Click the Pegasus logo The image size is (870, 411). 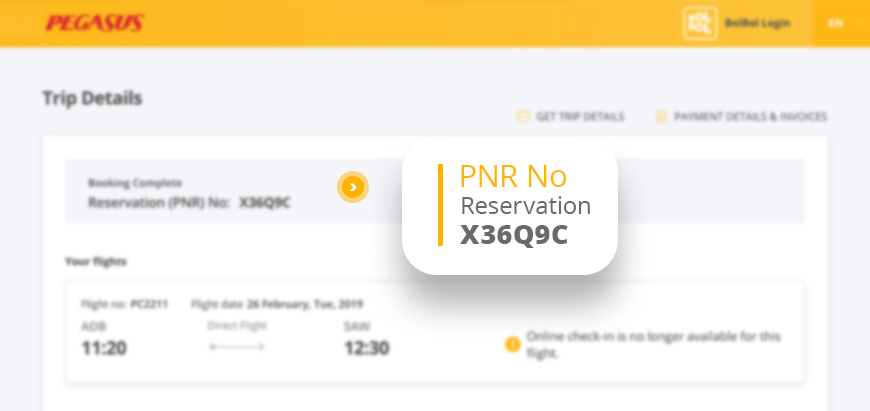94,23
